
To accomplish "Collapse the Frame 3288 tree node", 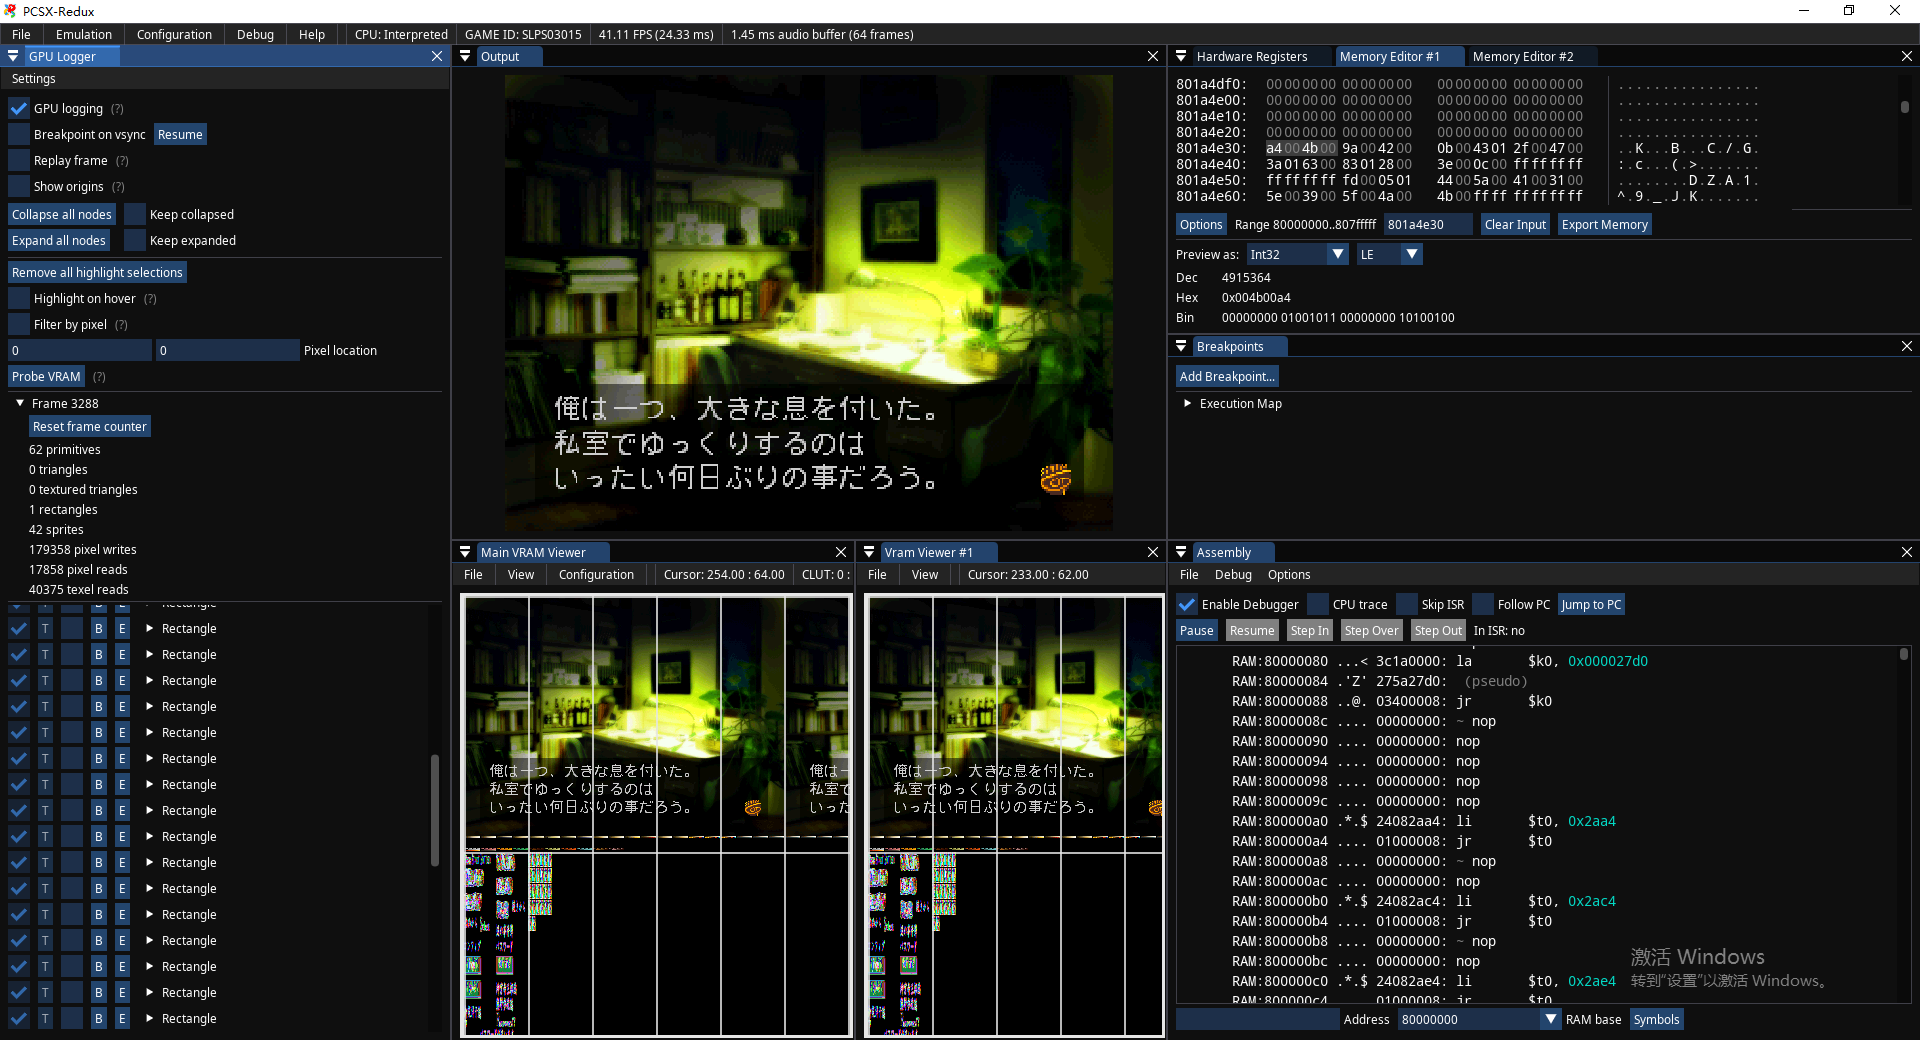I will pos(20,403).
